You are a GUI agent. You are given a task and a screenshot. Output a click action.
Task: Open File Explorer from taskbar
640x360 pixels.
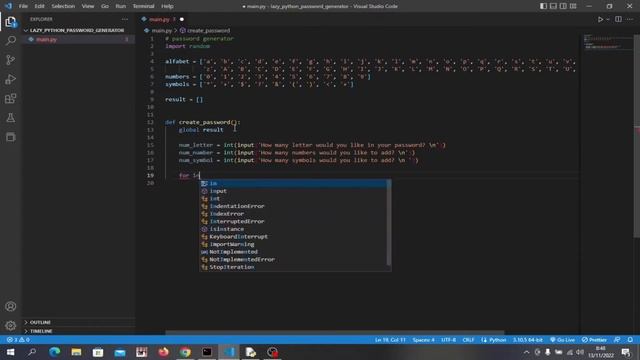pos(76,352)
